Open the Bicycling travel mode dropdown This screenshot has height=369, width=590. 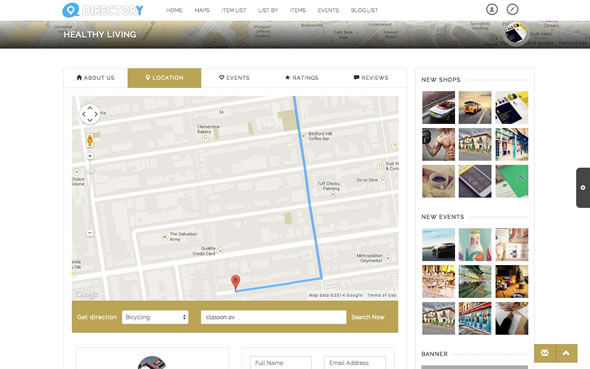(155, 317)
